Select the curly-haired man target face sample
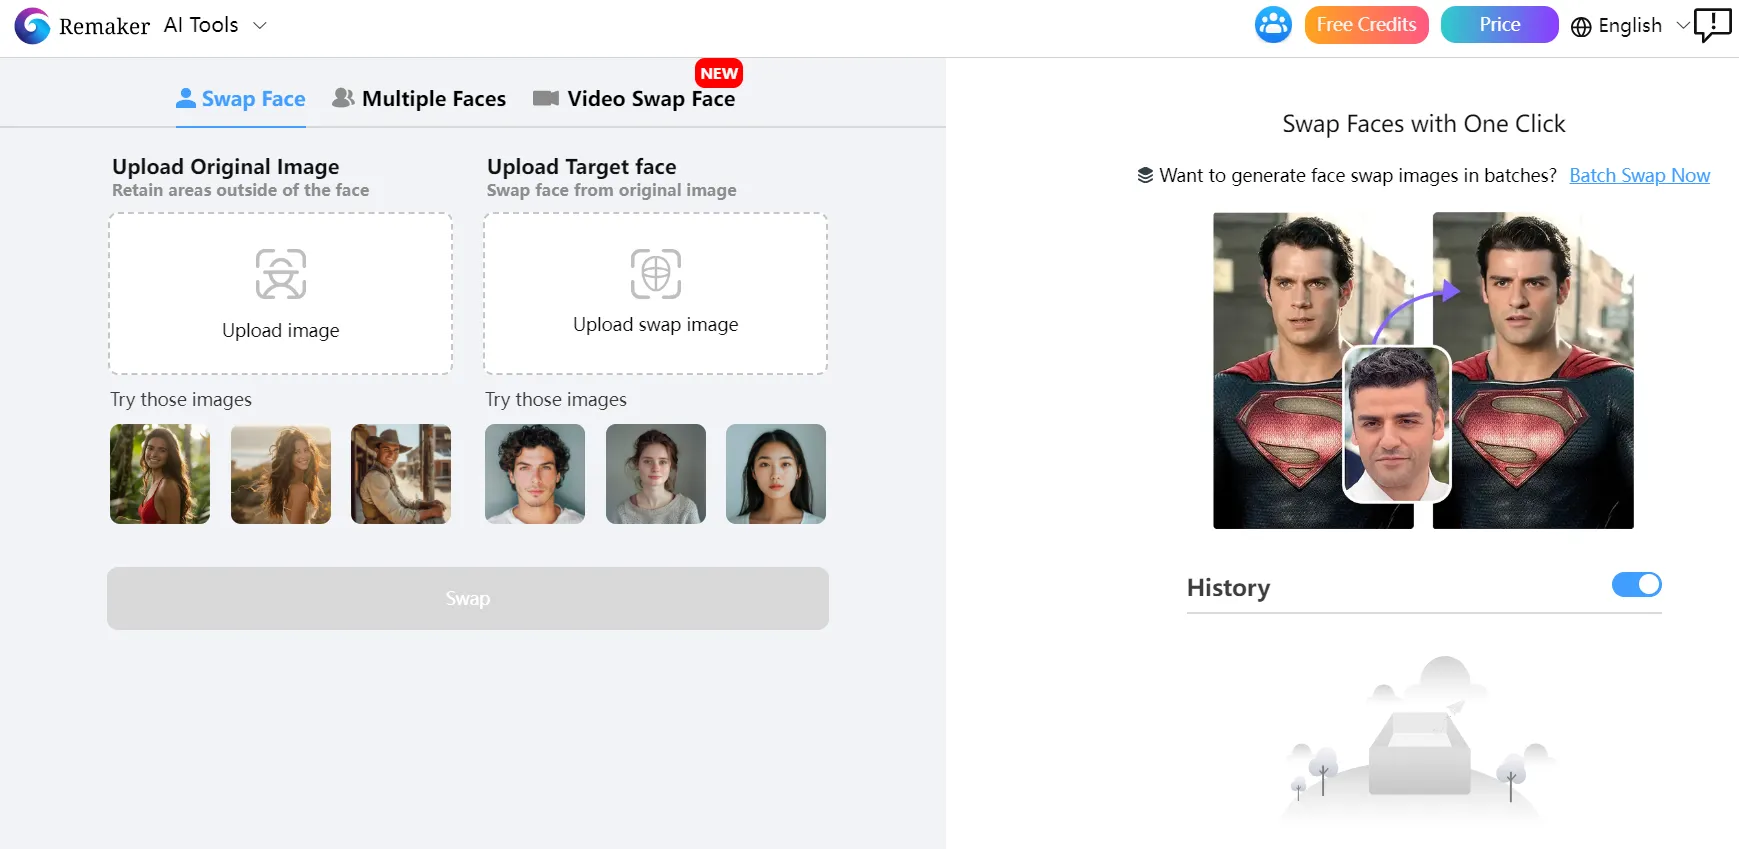 click(x=535, y=474)
